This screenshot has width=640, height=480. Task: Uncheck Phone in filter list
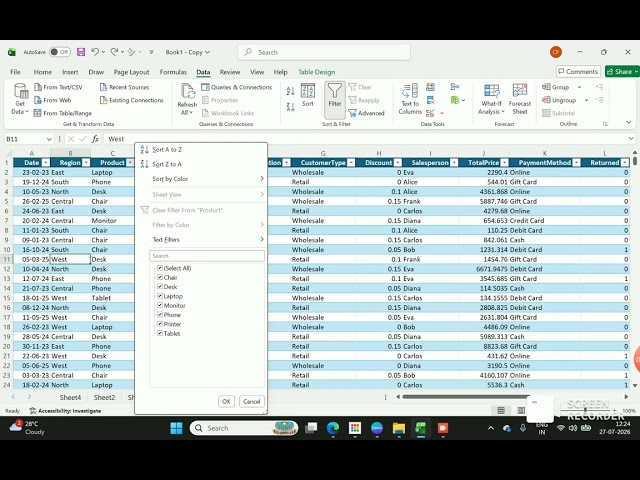(160, 315)
